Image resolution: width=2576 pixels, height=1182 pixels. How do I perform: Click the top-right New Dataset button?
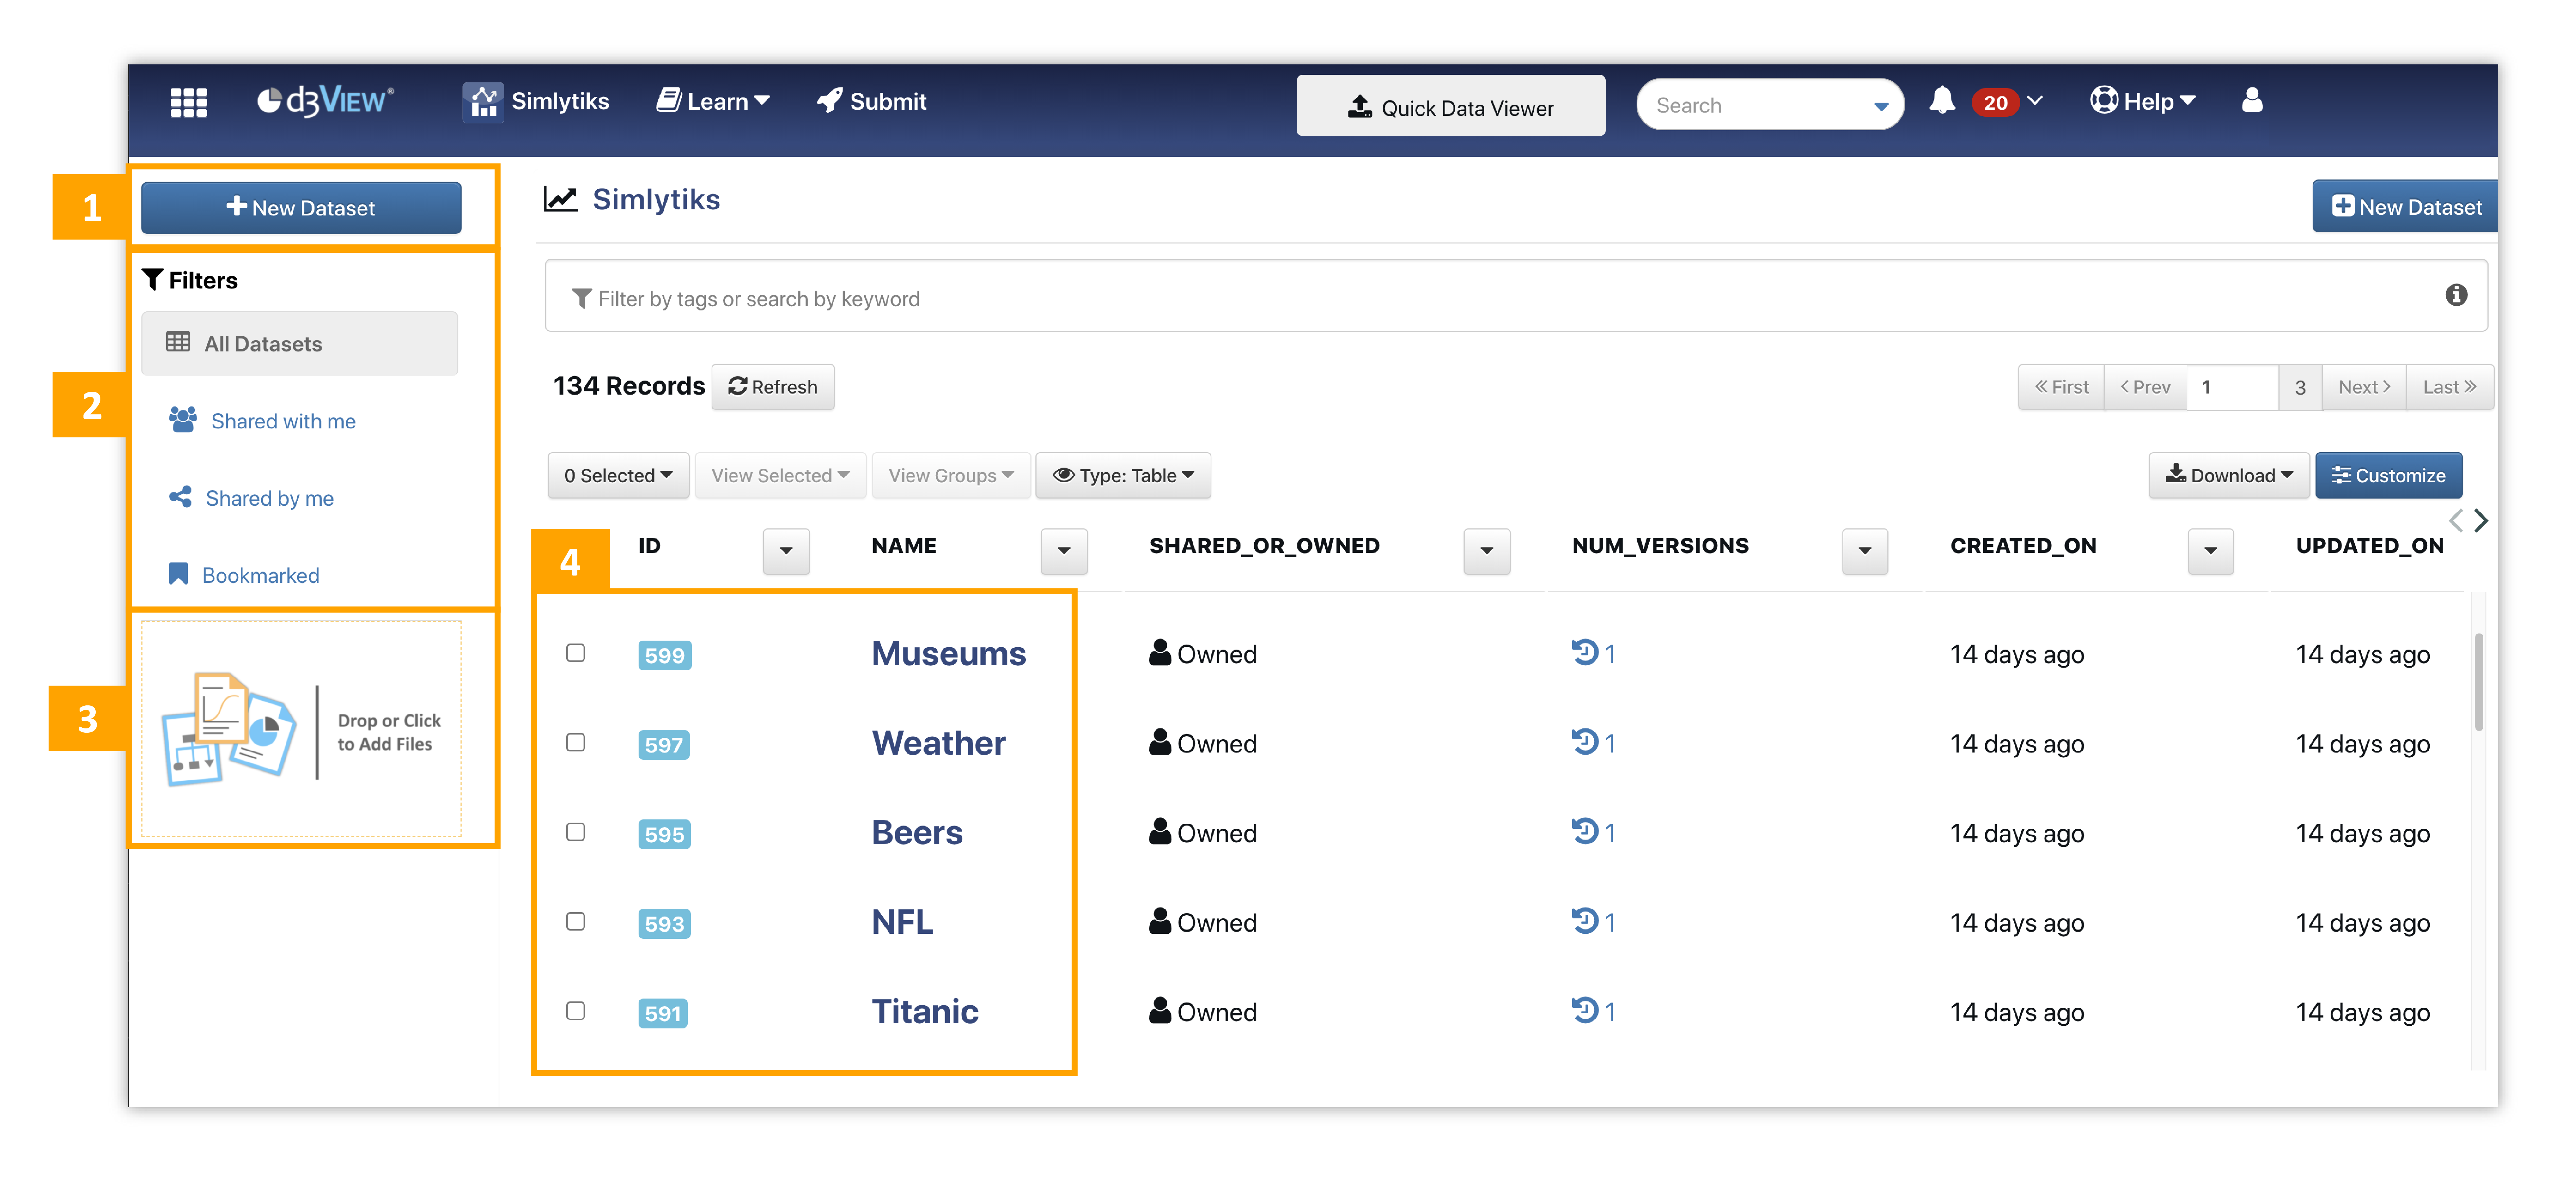(2405, 207)
